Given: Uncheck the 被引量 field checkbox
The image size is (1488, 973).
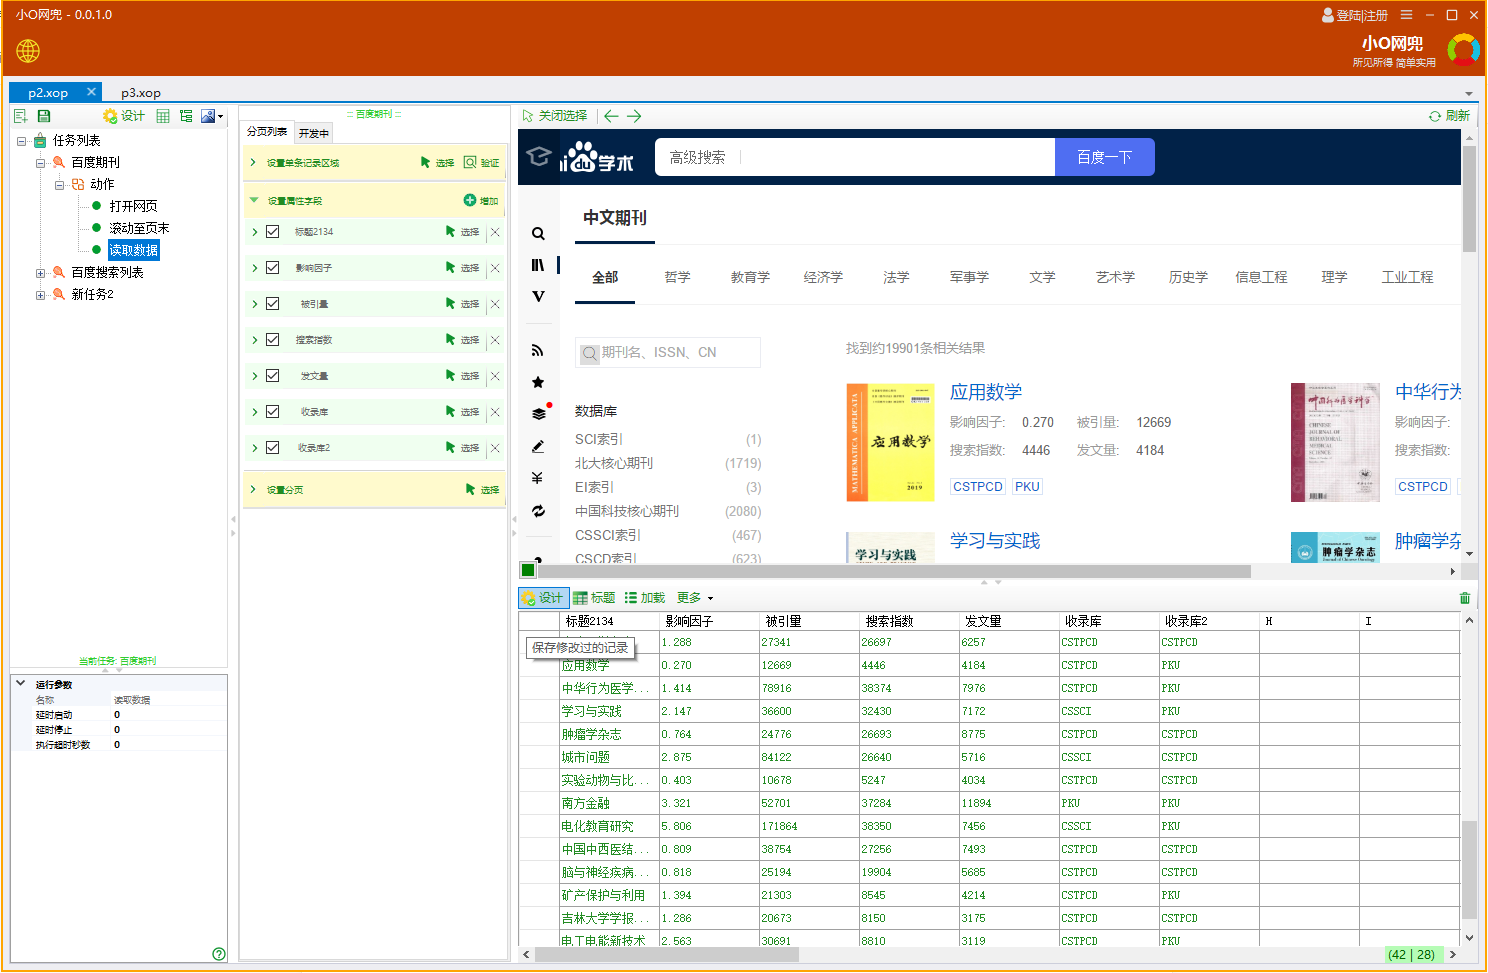Looking at the screenshot, I should (272, 304).
